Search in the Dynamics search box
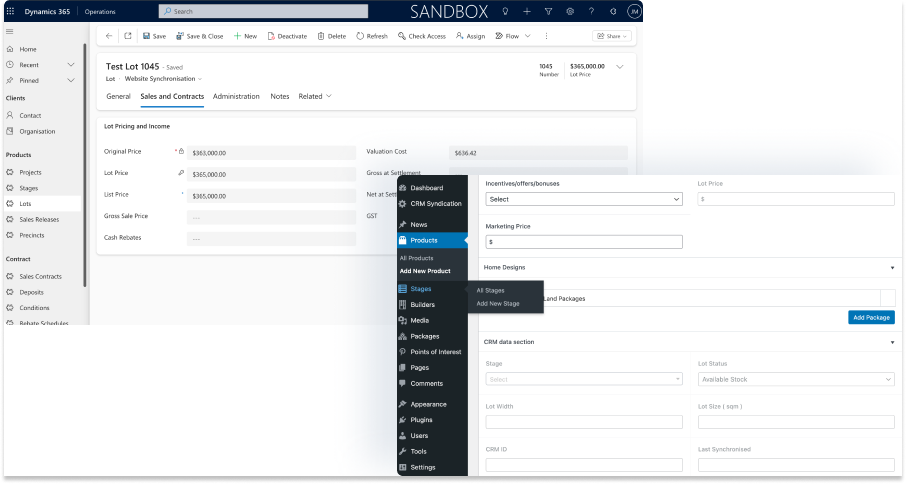906x484 pixels. (263, 11)
